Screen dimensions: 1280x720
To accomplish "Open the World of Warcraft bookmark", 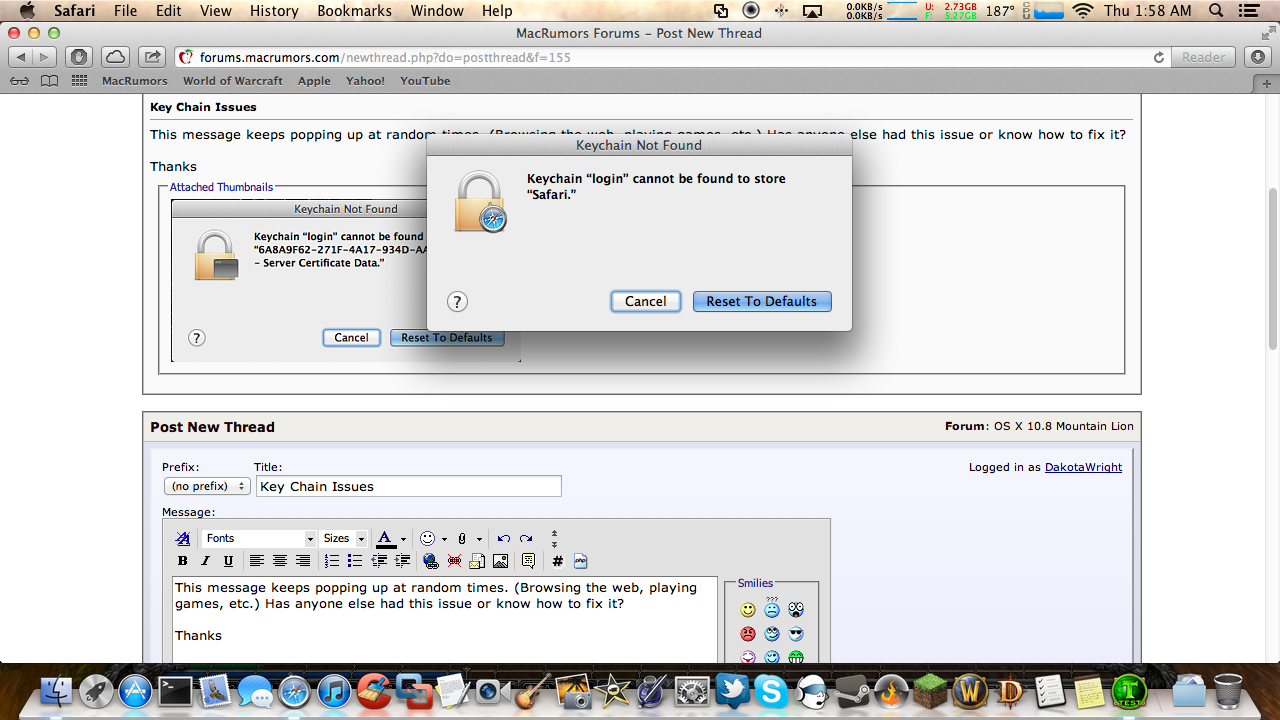I will coord(233,81).
